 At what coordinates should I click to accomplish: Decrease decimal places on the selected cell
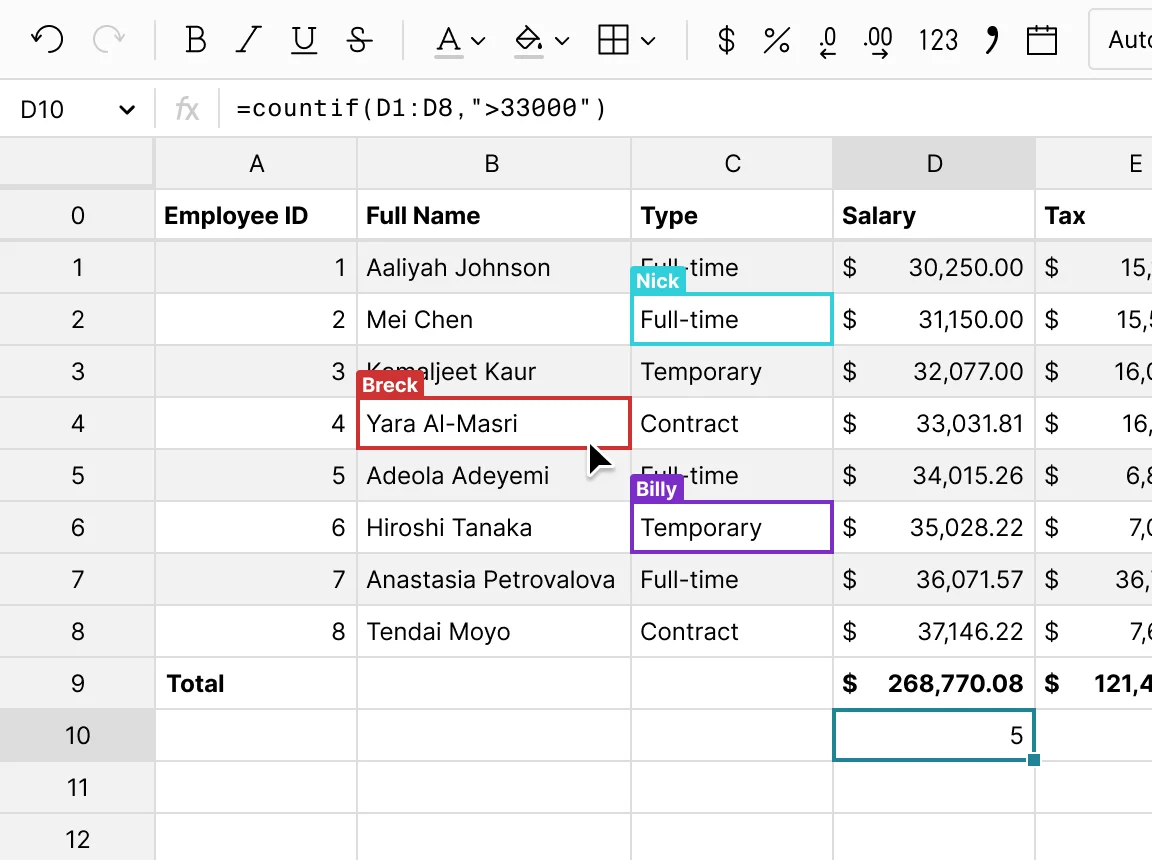point(828,40)
